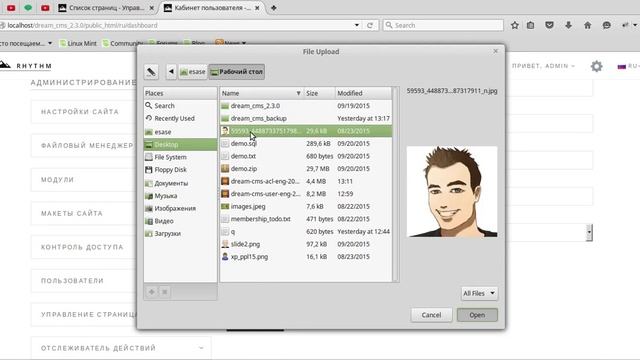Screen dimensions: 640x360
Task: Select the demo.zip file
Action: pos(306,169)
